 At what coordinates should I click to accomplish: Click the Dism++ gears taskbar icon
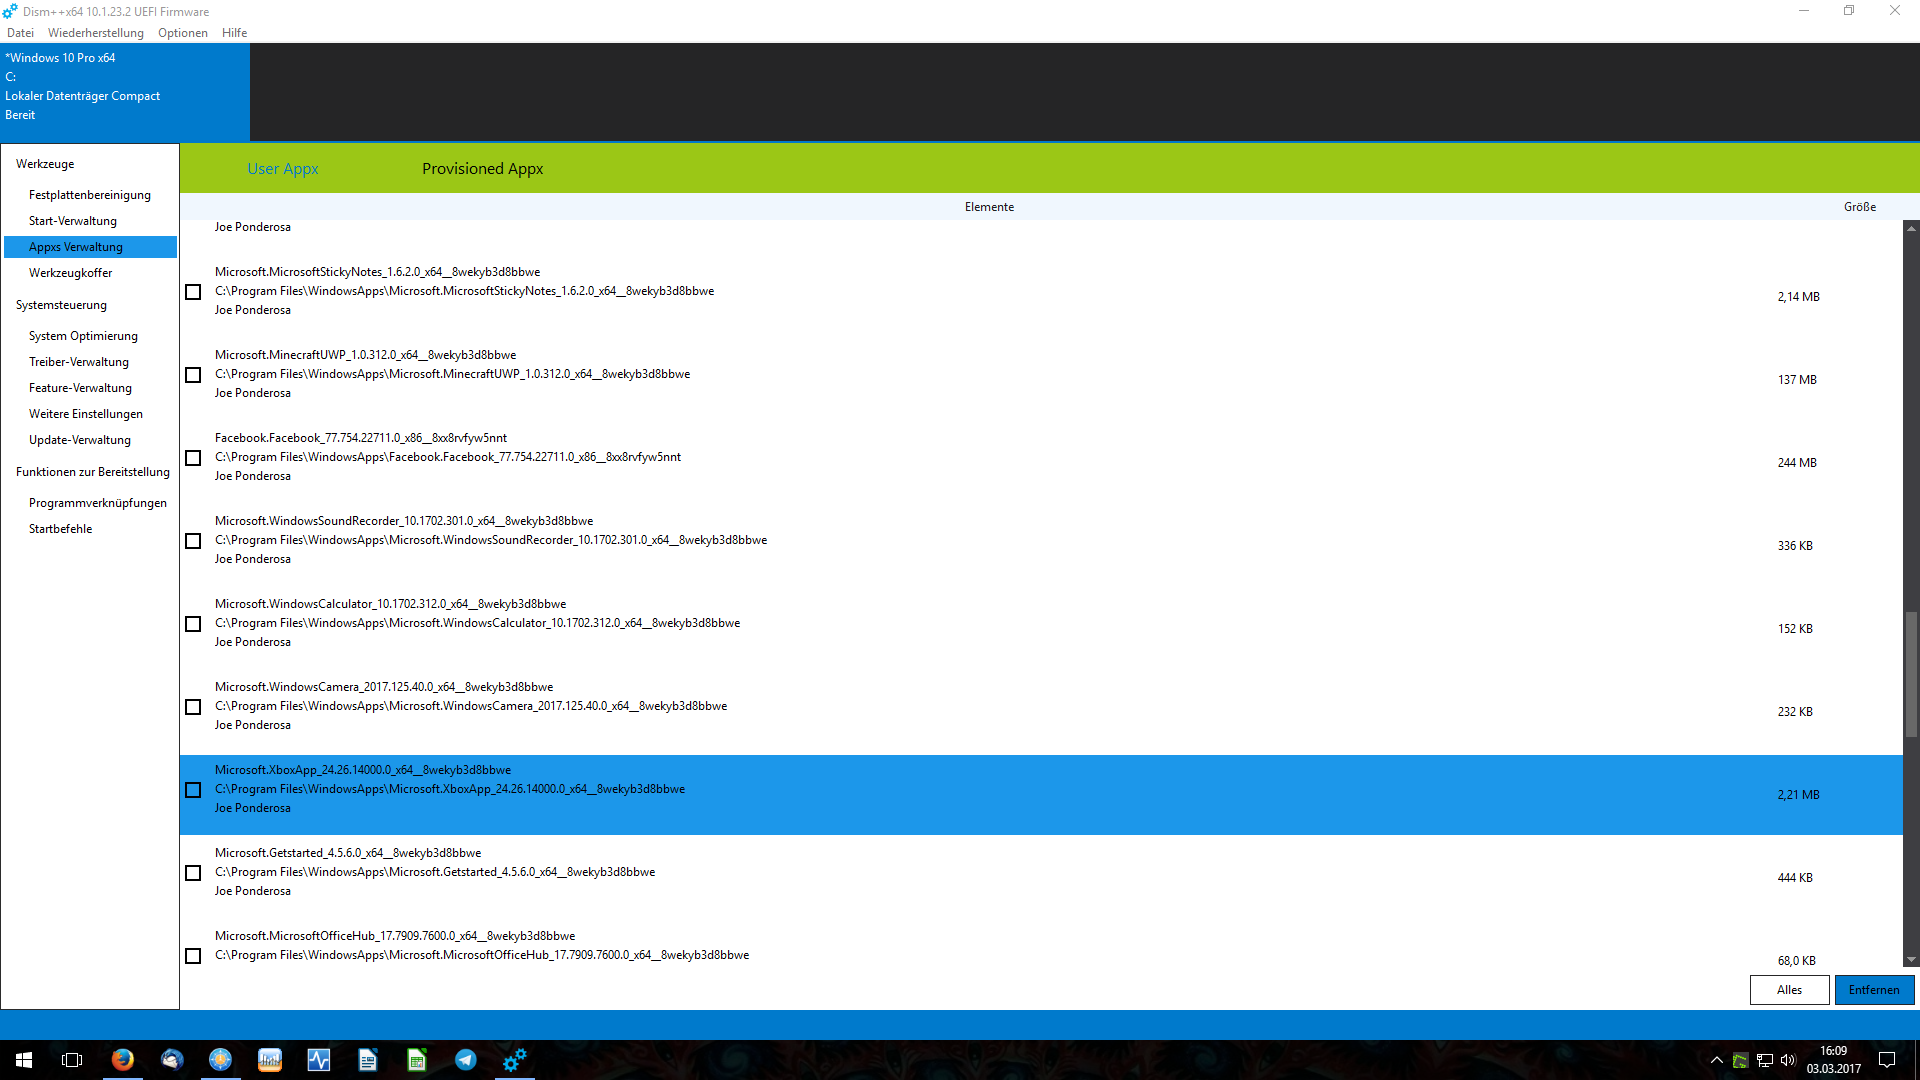pyautogui.click(x=515, y=1060)
